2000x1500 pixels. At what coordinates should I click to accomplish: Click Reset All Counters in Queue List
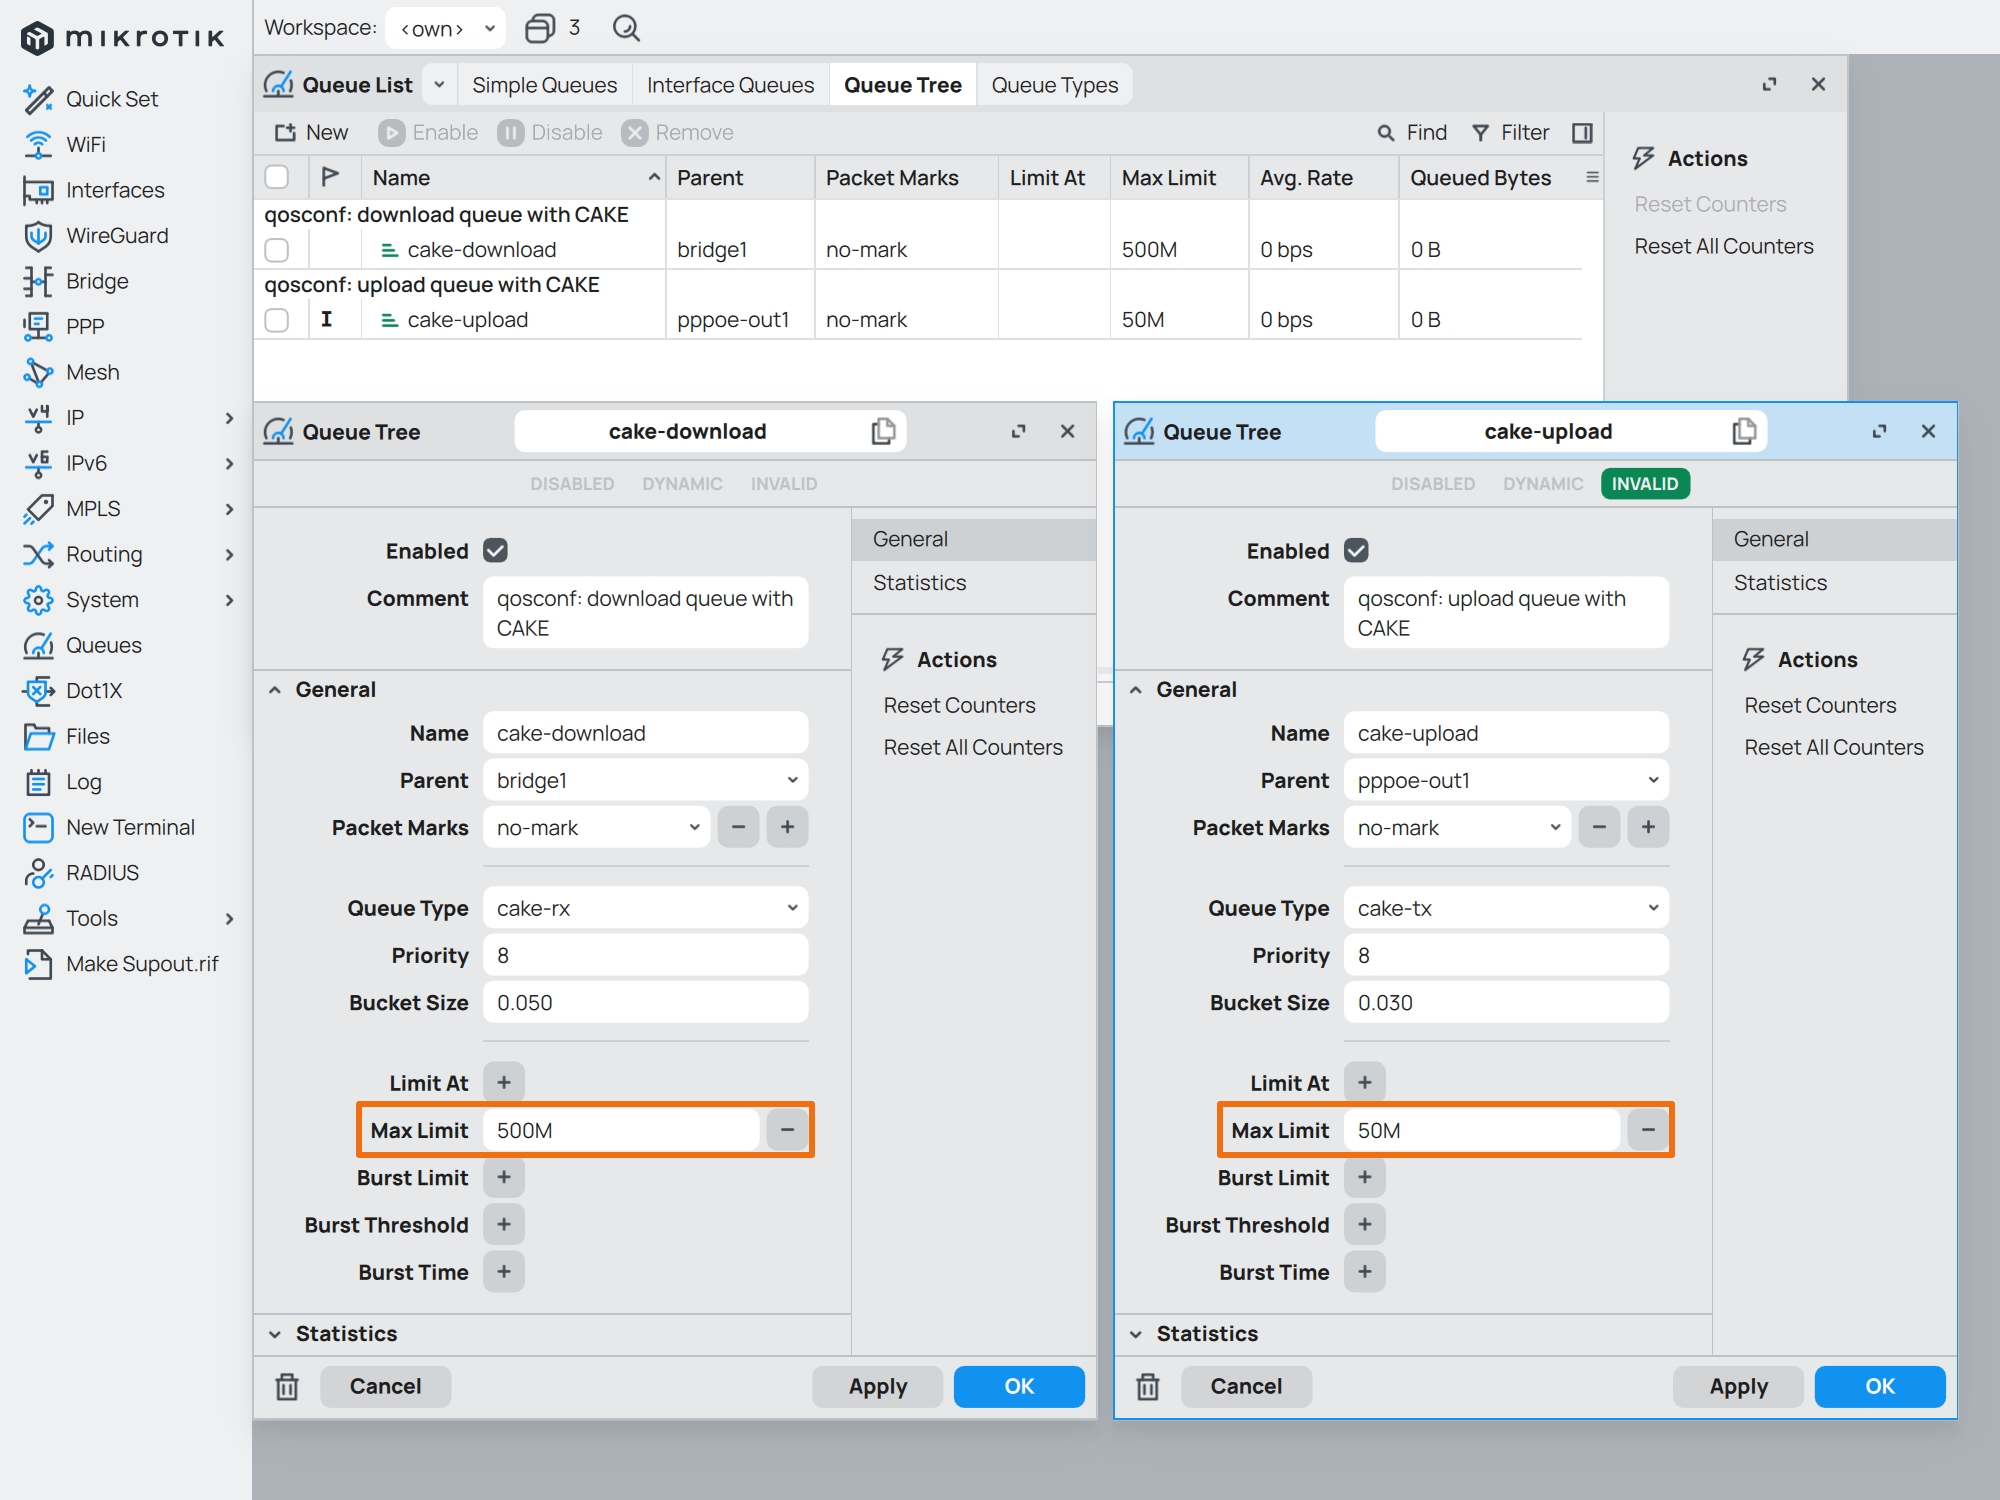pos(1723,246)
